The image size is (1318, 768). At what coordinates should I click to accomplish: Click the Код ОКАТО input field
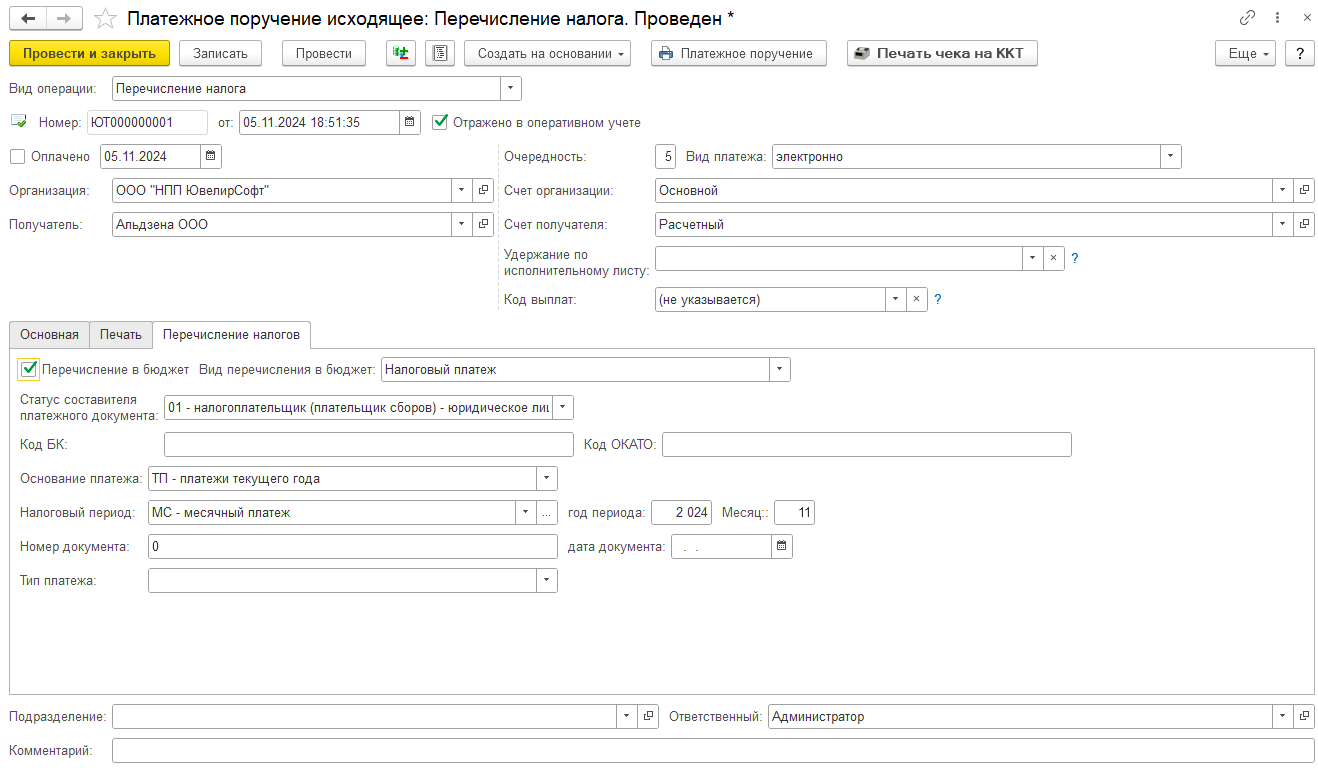click(866, 444)
